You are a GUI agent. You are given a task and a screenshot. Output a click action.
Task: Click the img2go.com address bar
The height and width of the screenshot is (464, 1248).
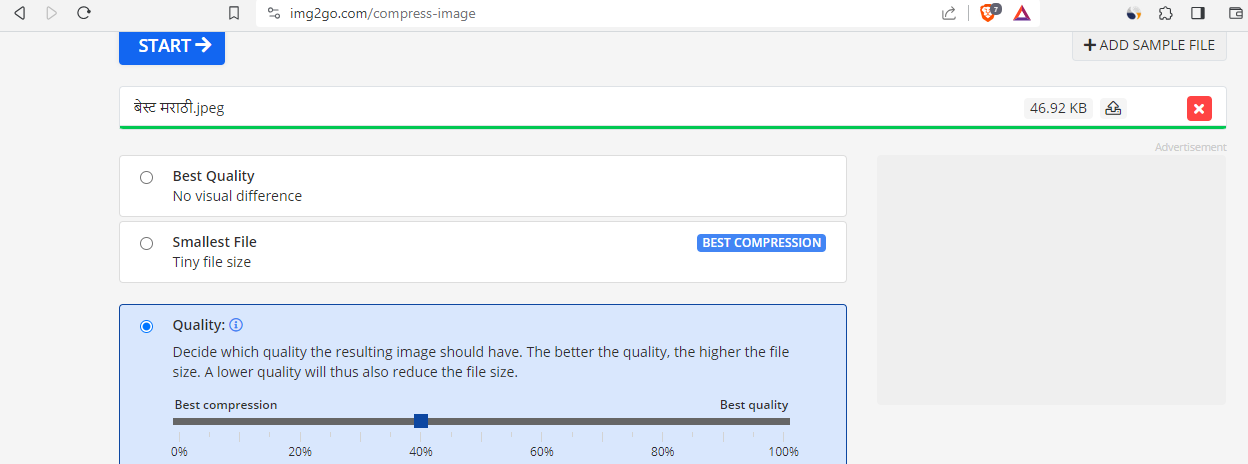pos(600,13)
